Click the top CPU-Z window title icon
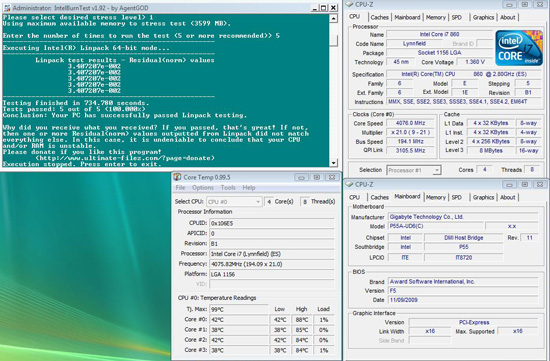The width and height of the screenshot is (550, 361). point(349,4)
